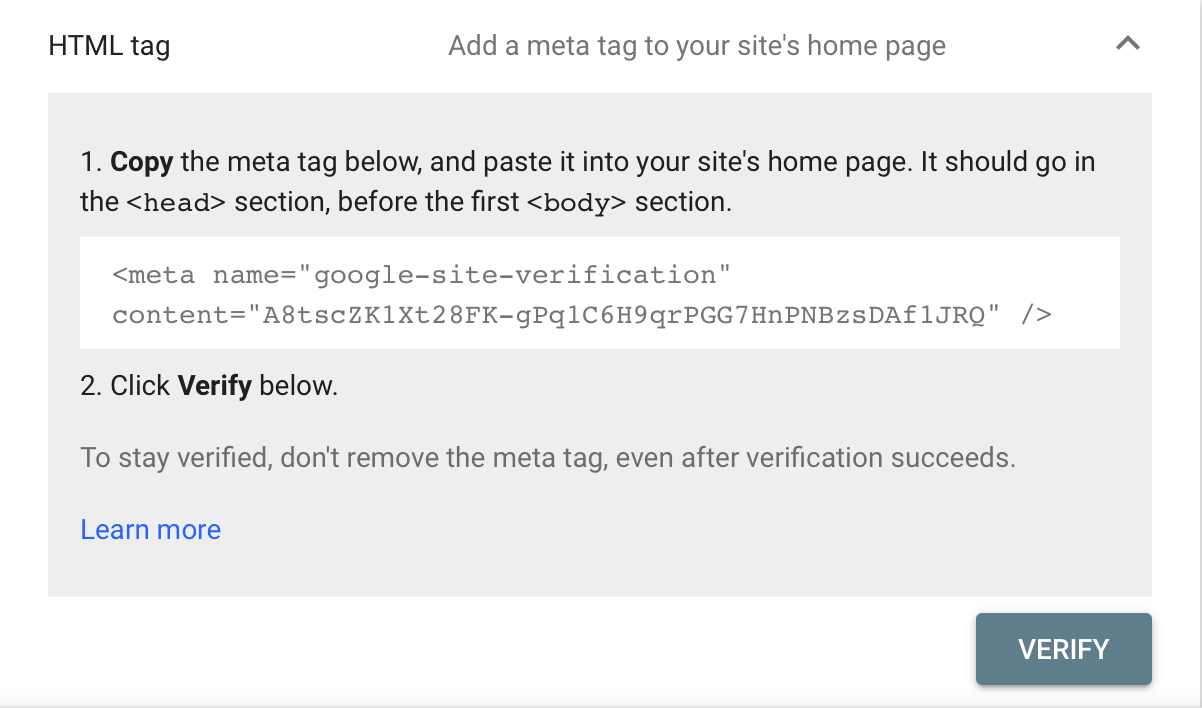Click the closing '/>' of meta tag

pyautogui.click(x=1036, y=315)
